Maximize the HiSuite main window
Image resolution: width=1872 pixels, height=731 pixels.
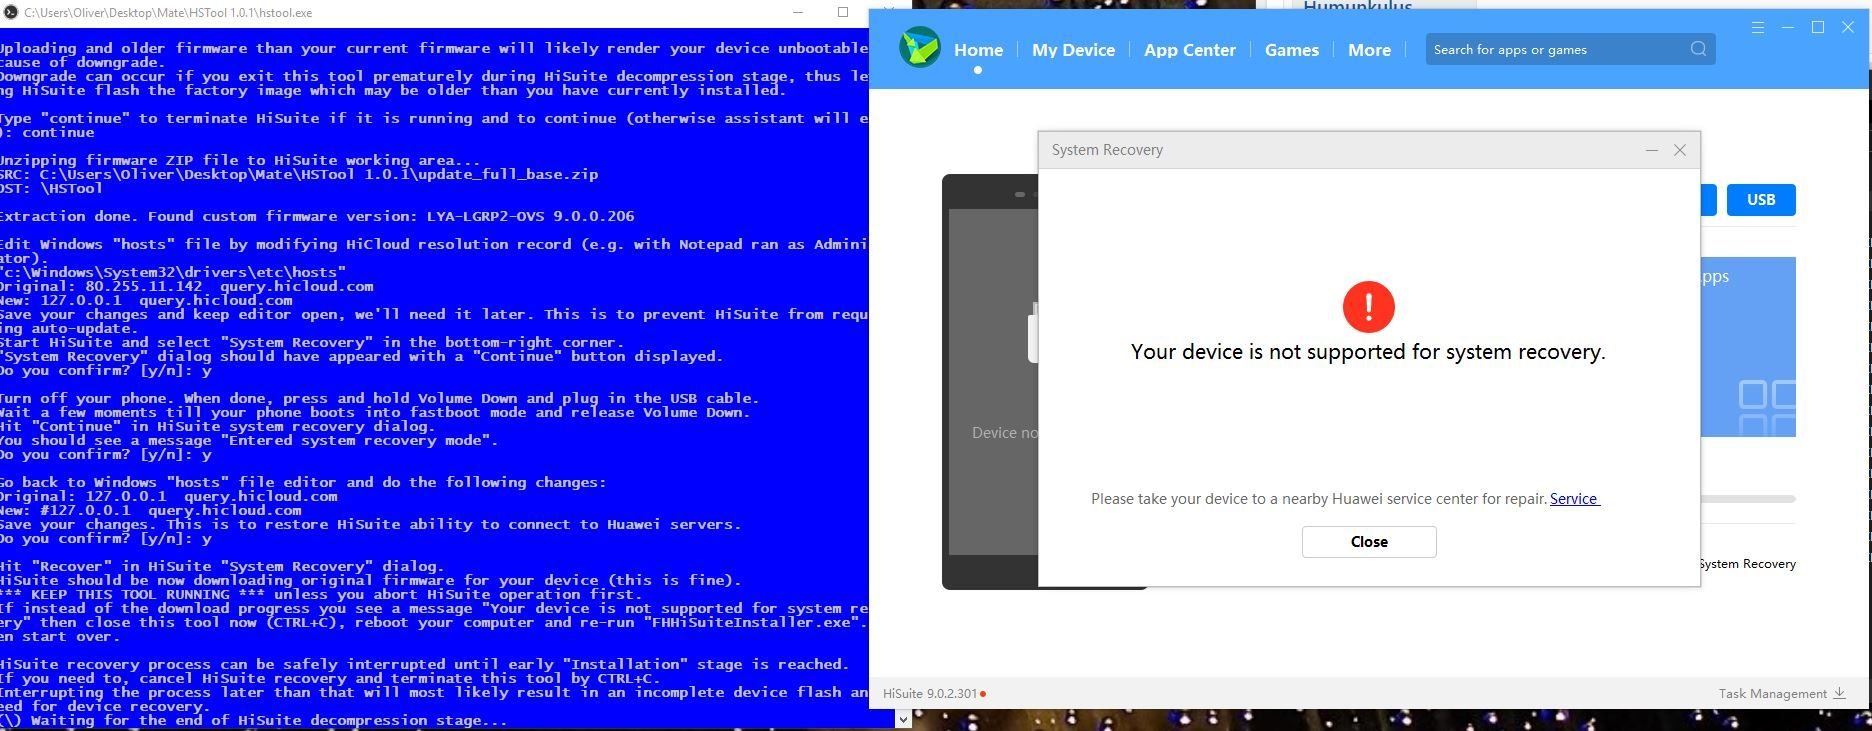1818,28
